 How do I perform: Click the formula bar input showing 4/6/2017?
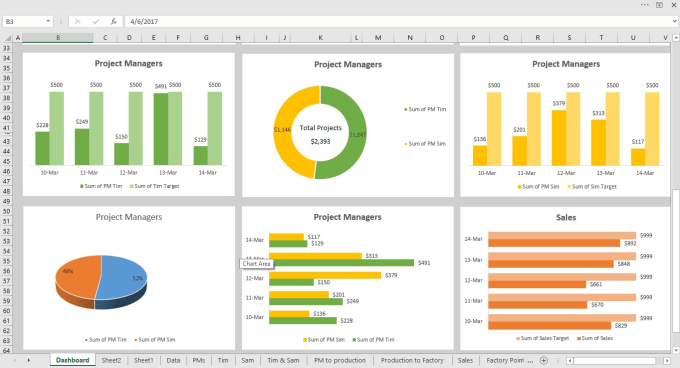(398, 21)
